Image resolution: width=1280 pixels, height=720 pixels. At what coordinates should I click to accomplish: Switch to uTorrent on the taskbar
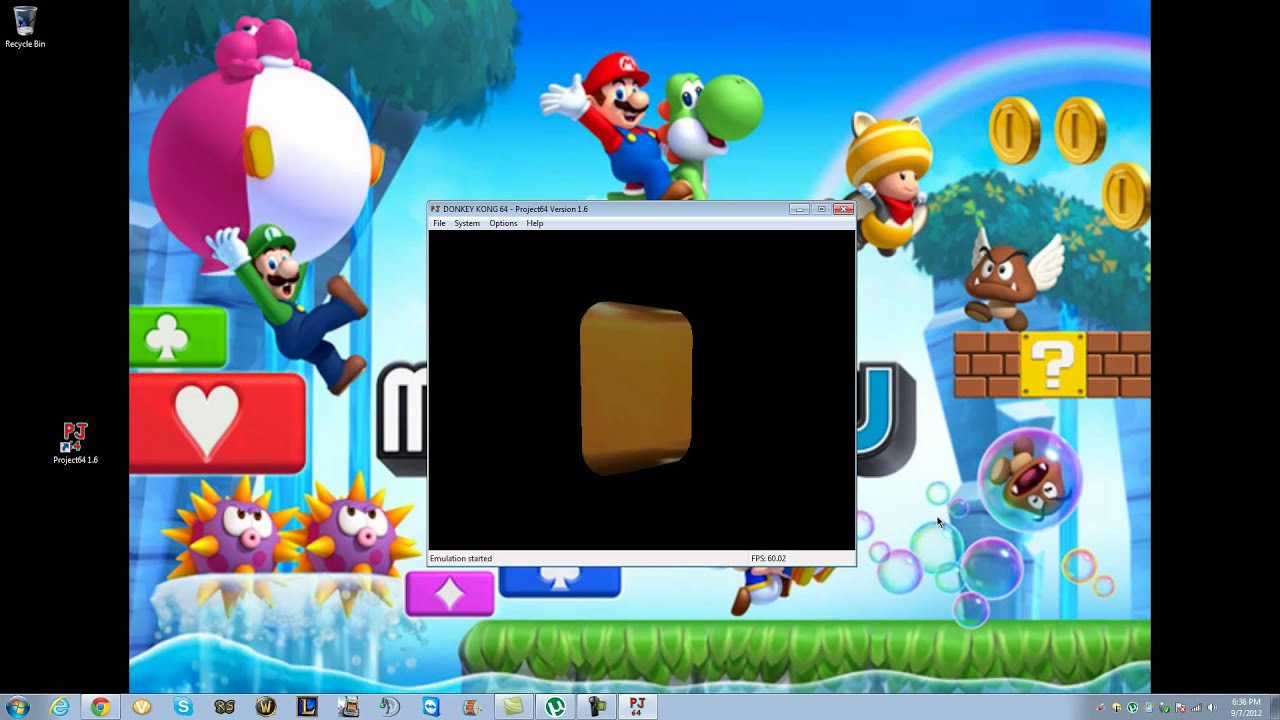pos(554,706)
